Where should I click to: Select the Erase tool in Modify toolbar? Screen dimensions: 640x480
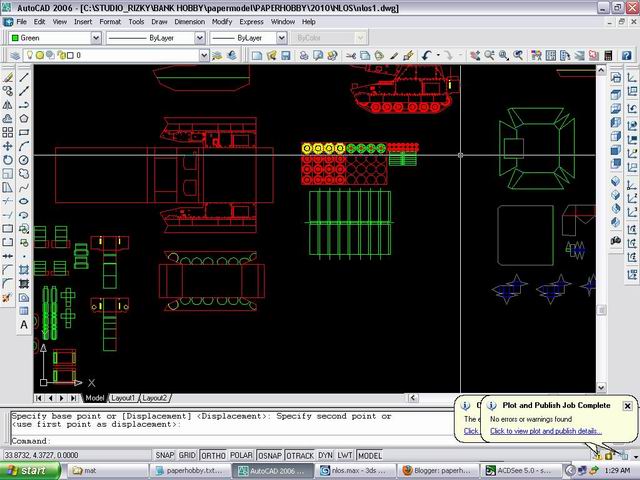[8, 77]
